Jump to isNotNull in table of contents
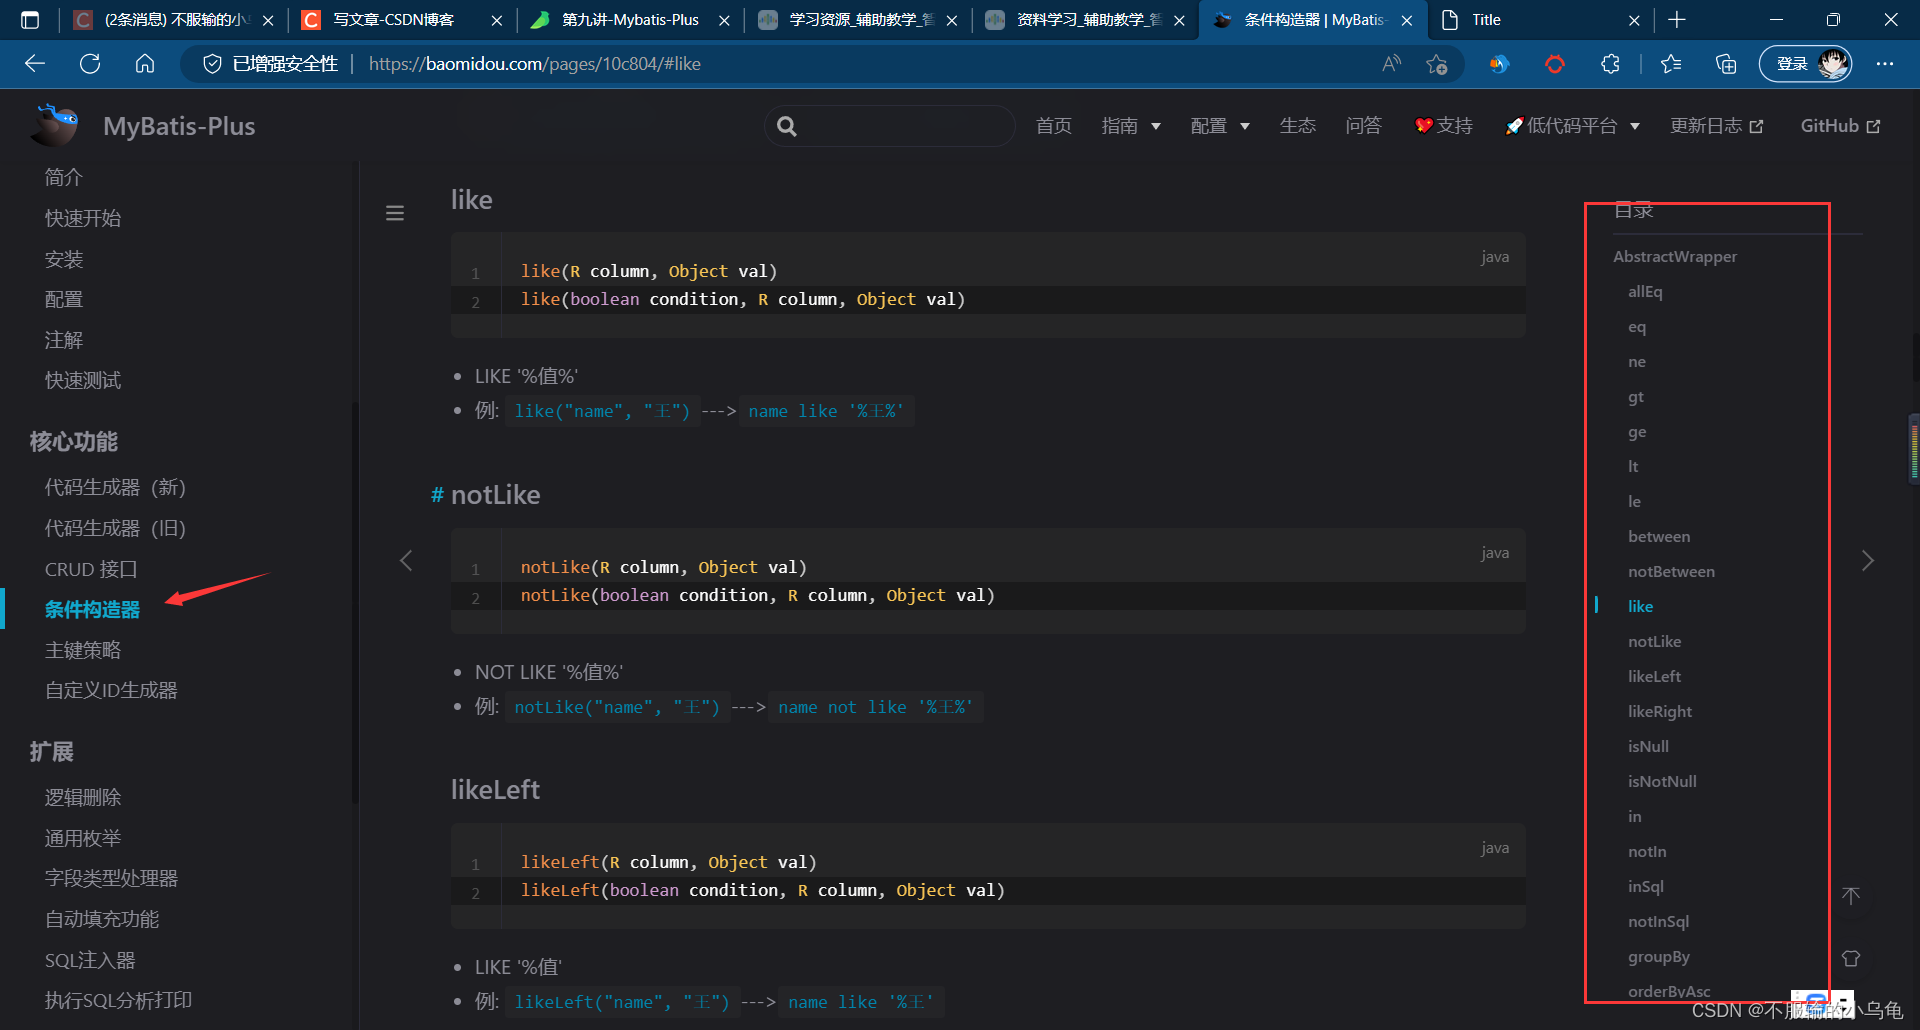 click(1662, 782)
